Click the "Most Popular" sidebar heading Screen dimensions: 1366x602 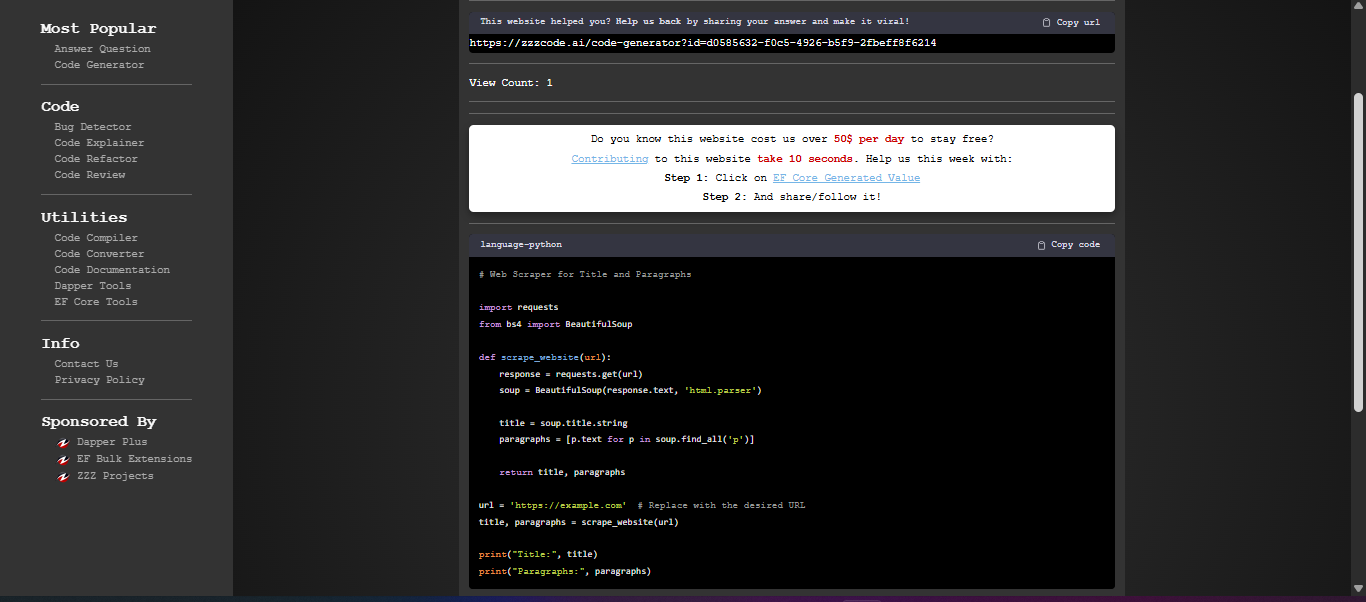click(98, 29)
